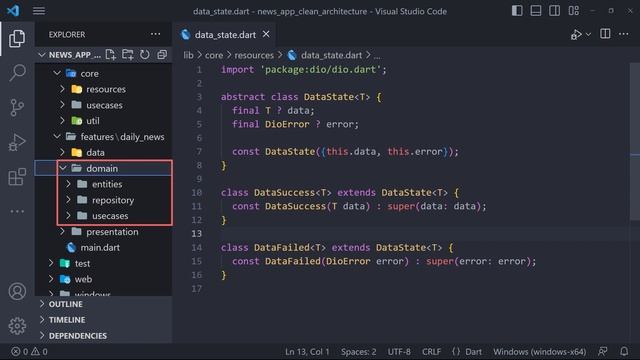Expand the web folder
The height and width of the screenshot is (360, 640).
[51, 279]
